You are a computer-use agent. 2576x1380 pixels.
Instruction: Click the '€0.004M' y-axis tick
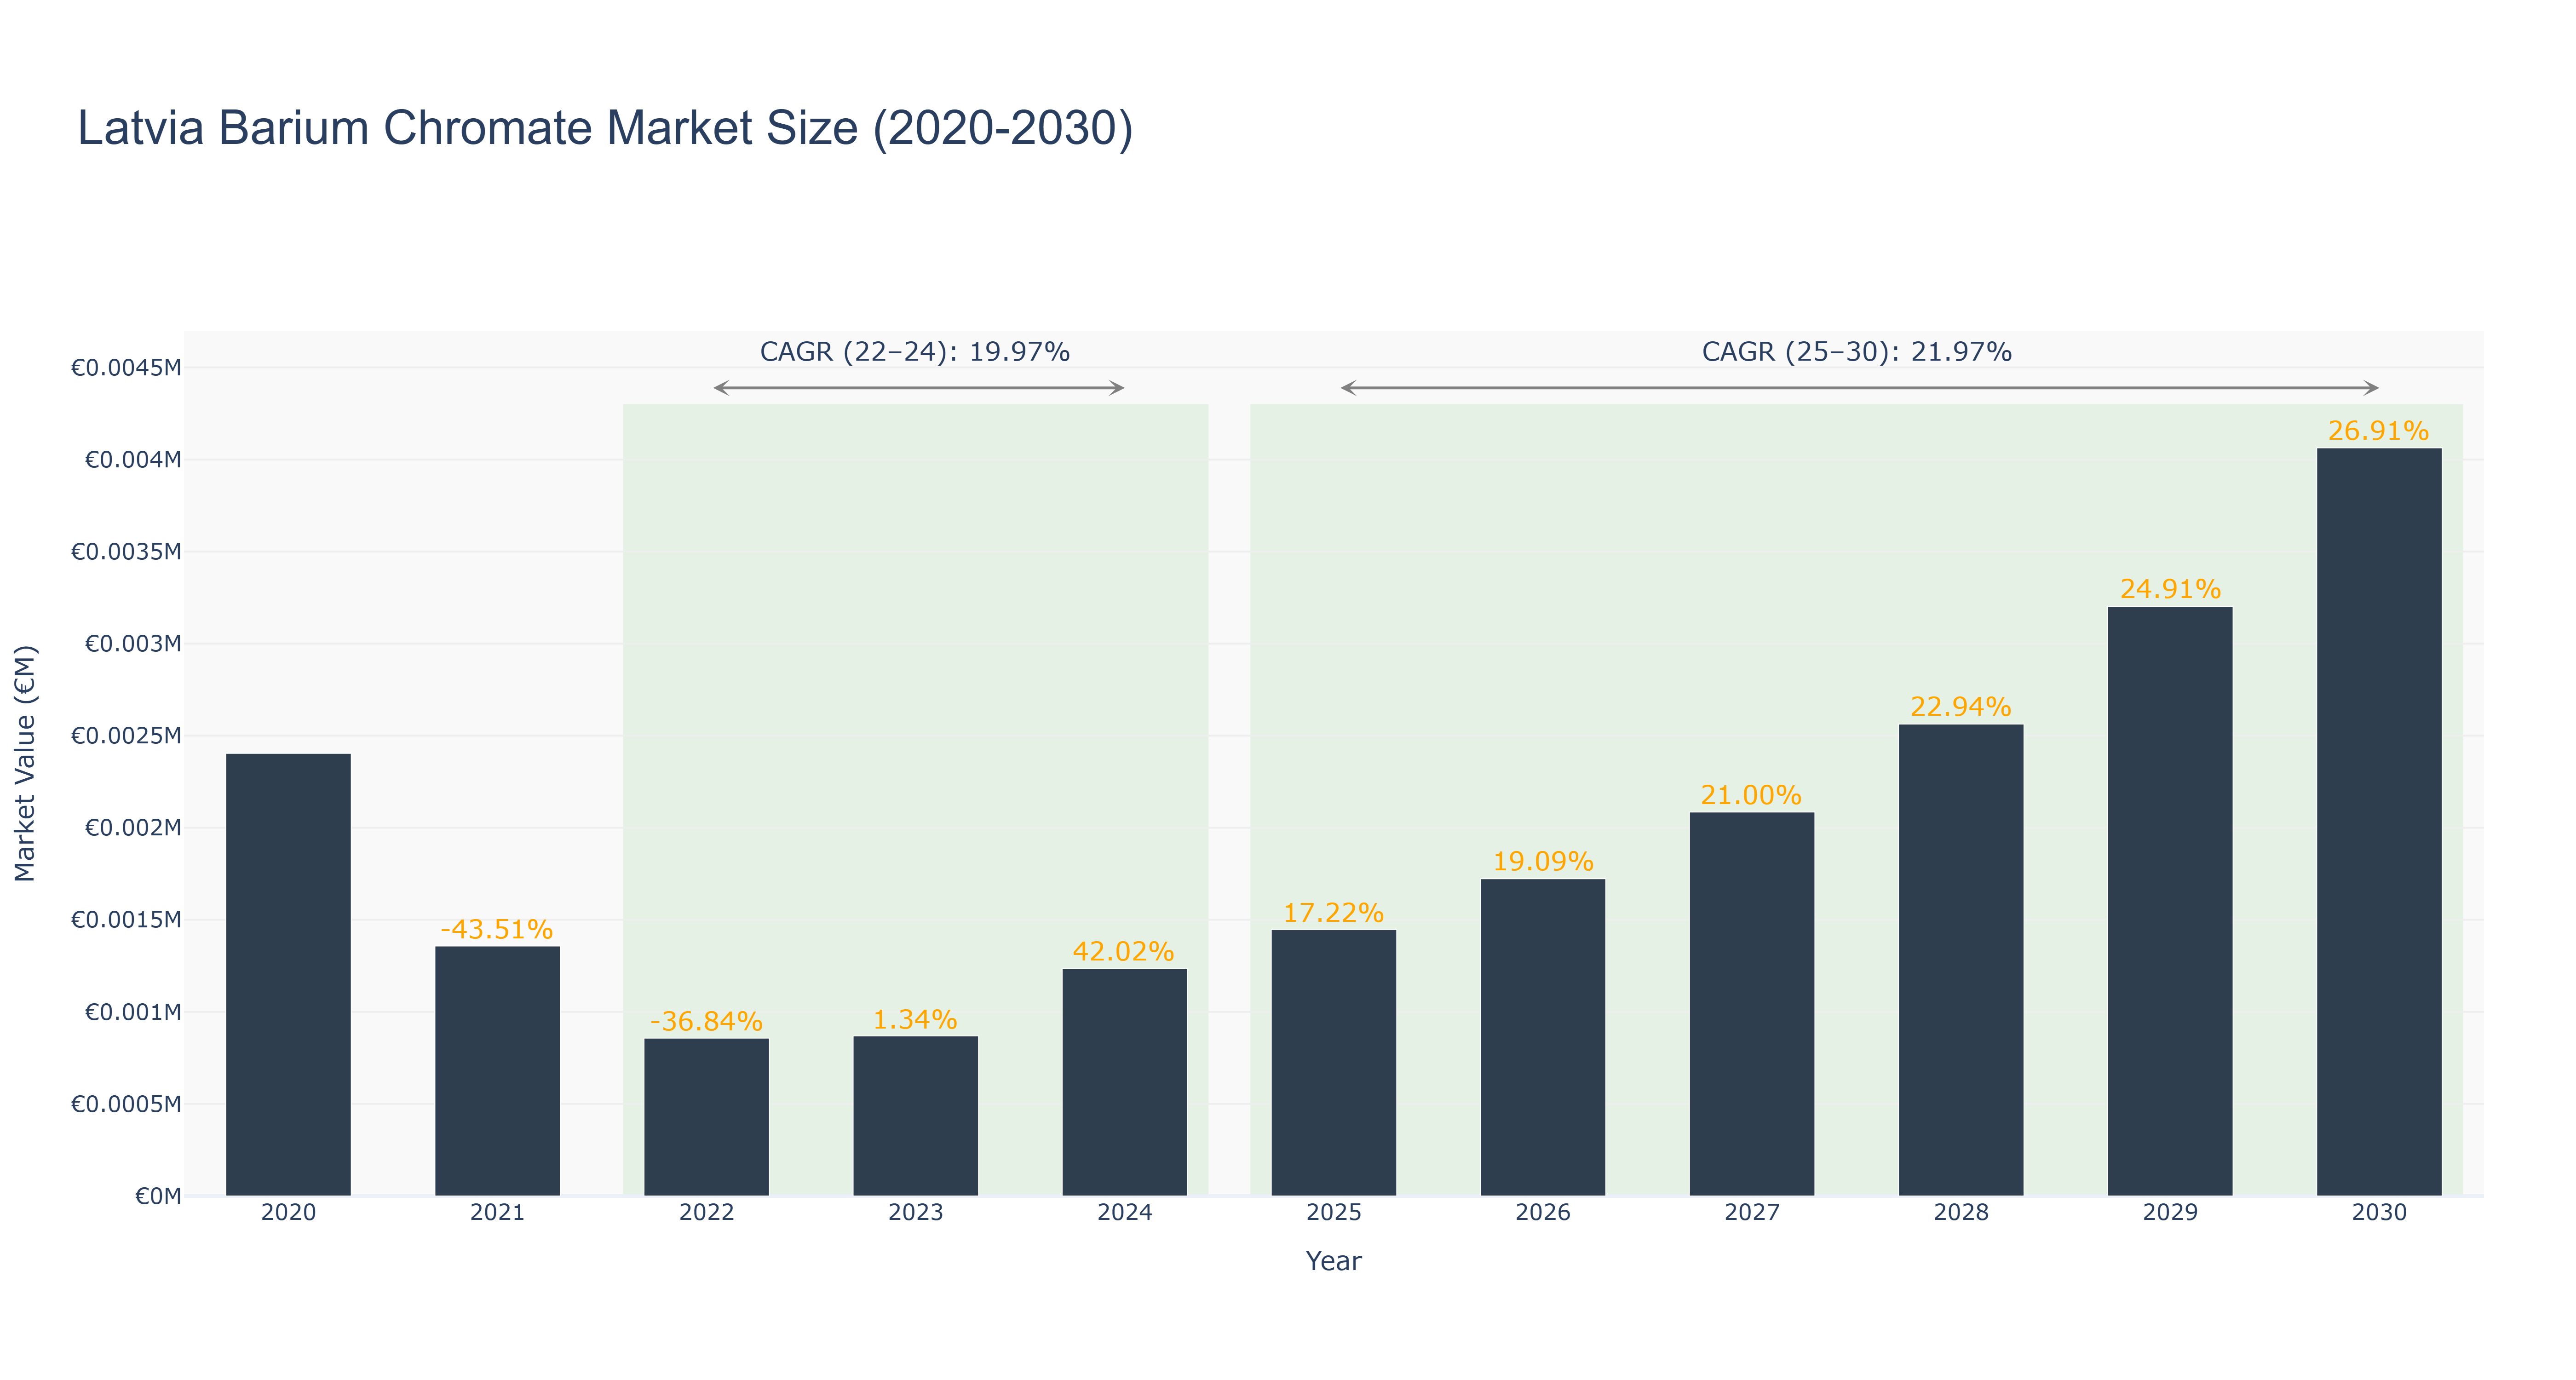(133, 460)
